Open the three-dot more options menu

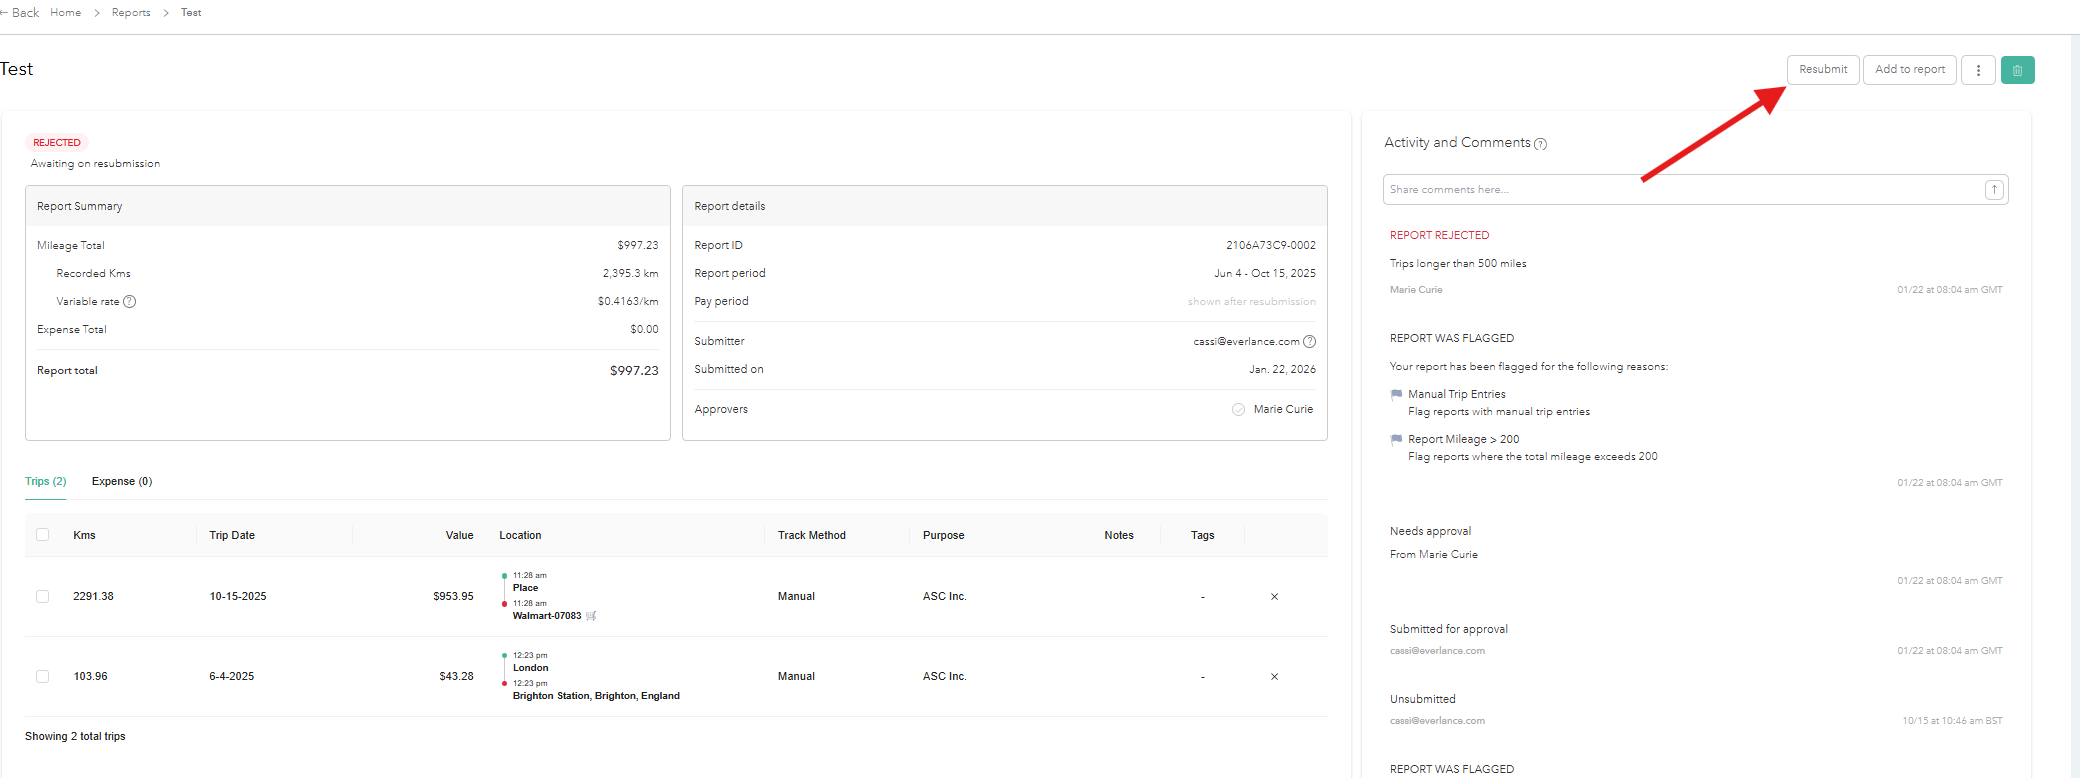(1978, 70)
